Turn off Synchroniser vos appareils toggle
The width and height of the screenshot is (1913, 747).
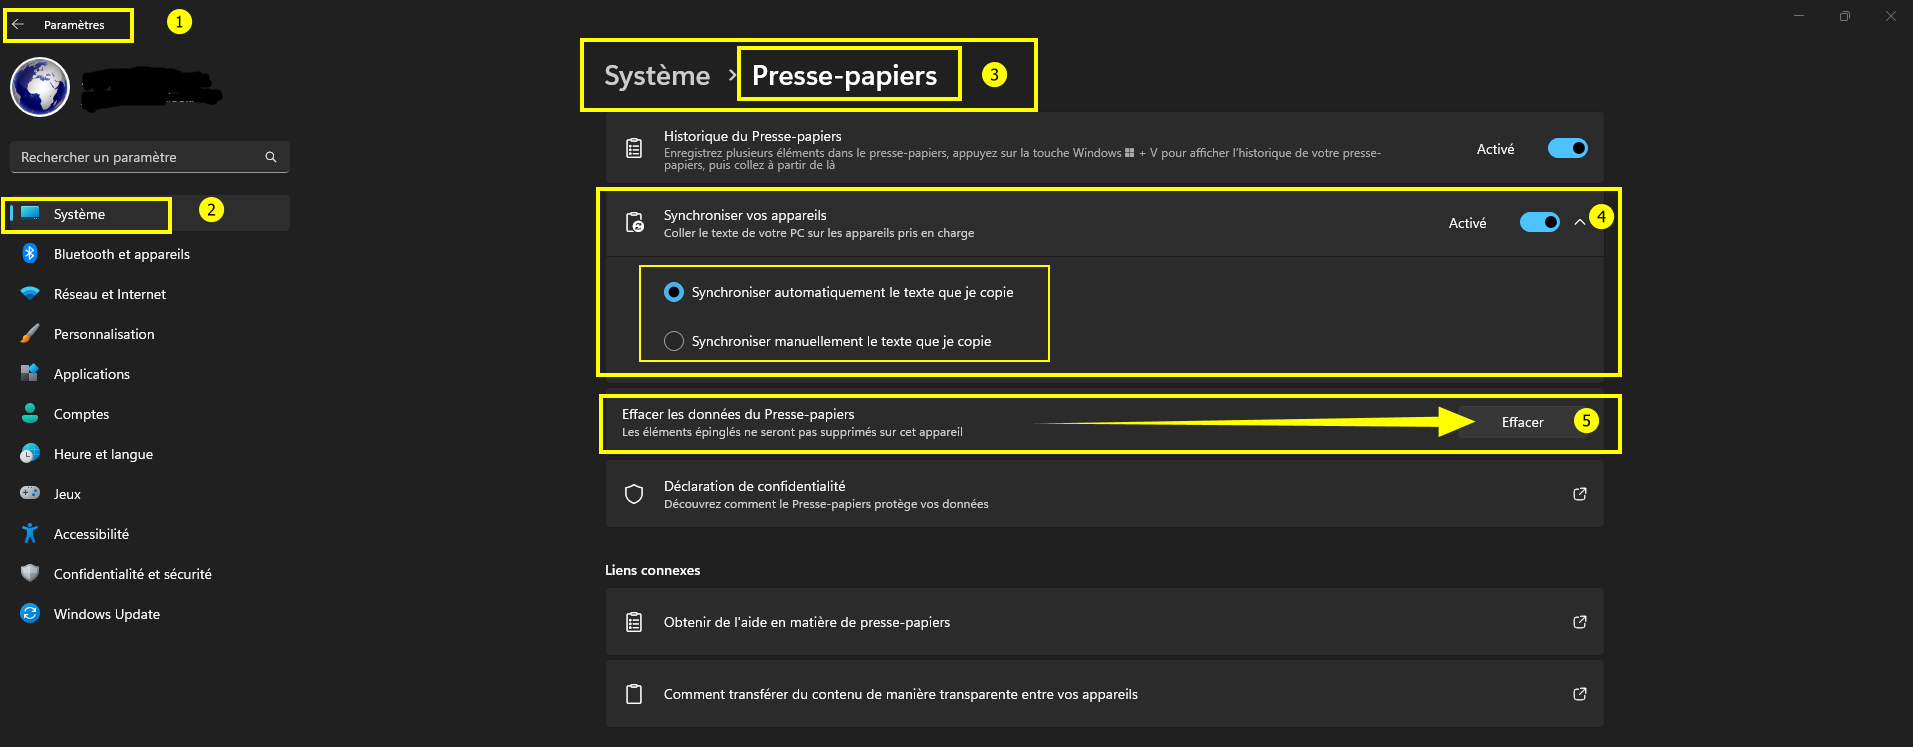click(1539, 222)
